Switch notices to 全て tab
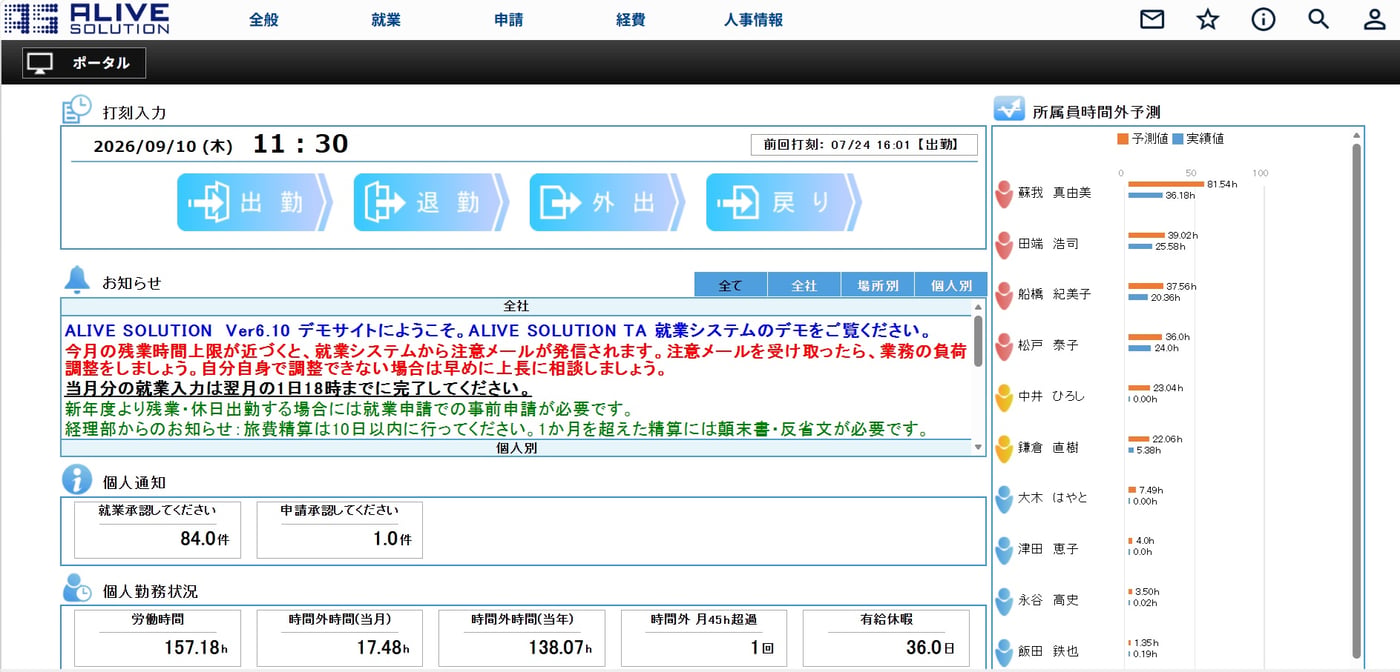 (731, 285)
